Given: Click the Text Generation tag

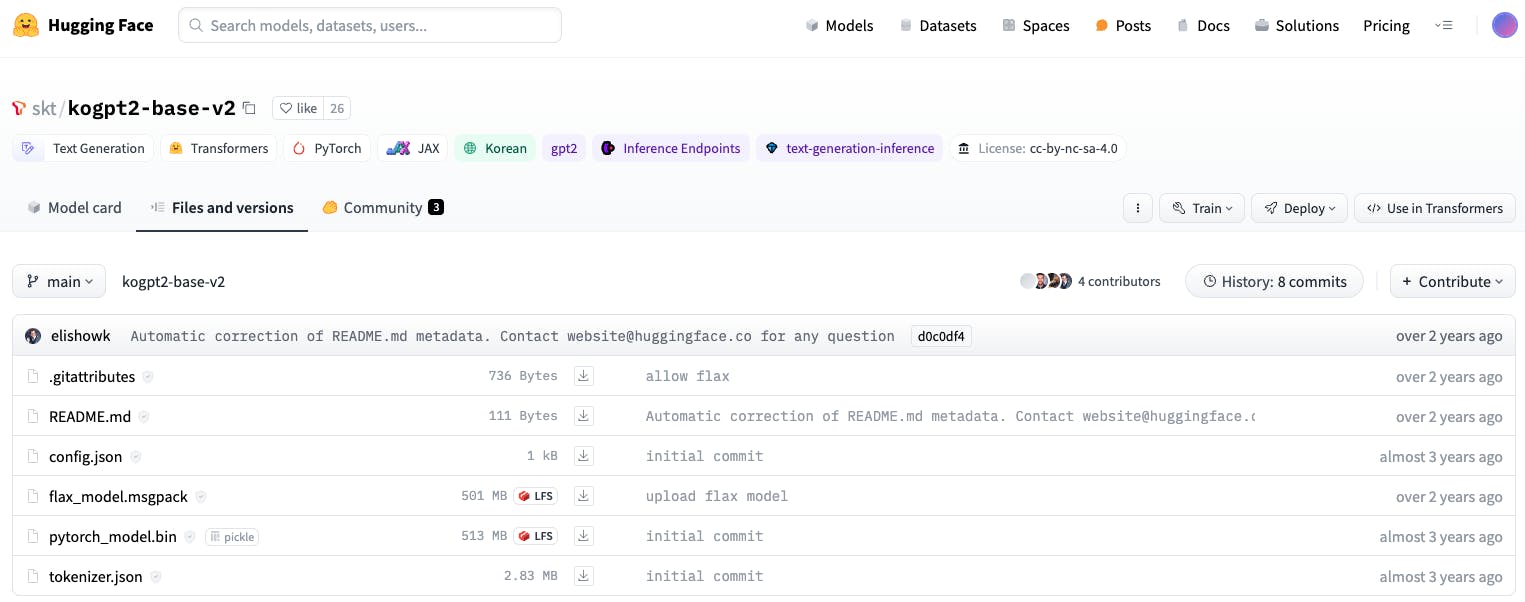Looking at the screenshot, I should 84,148.
